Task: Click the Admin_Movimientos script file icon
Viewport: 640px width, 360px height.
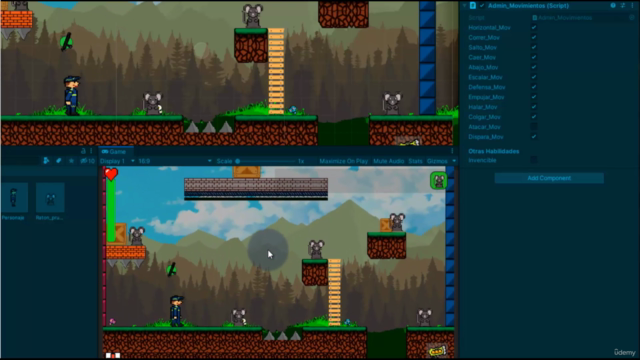Action: coord(473,6)
